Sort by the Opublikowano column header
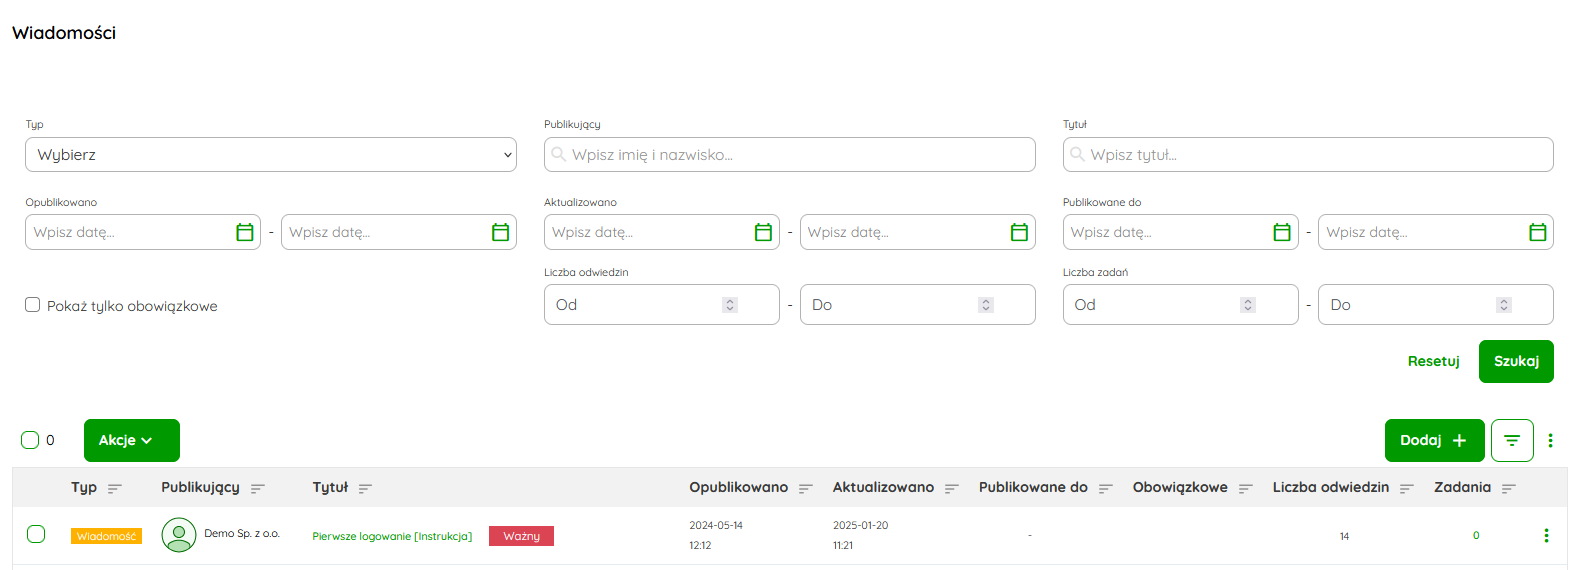This screenshot has width=1583, height=570. 738,487
